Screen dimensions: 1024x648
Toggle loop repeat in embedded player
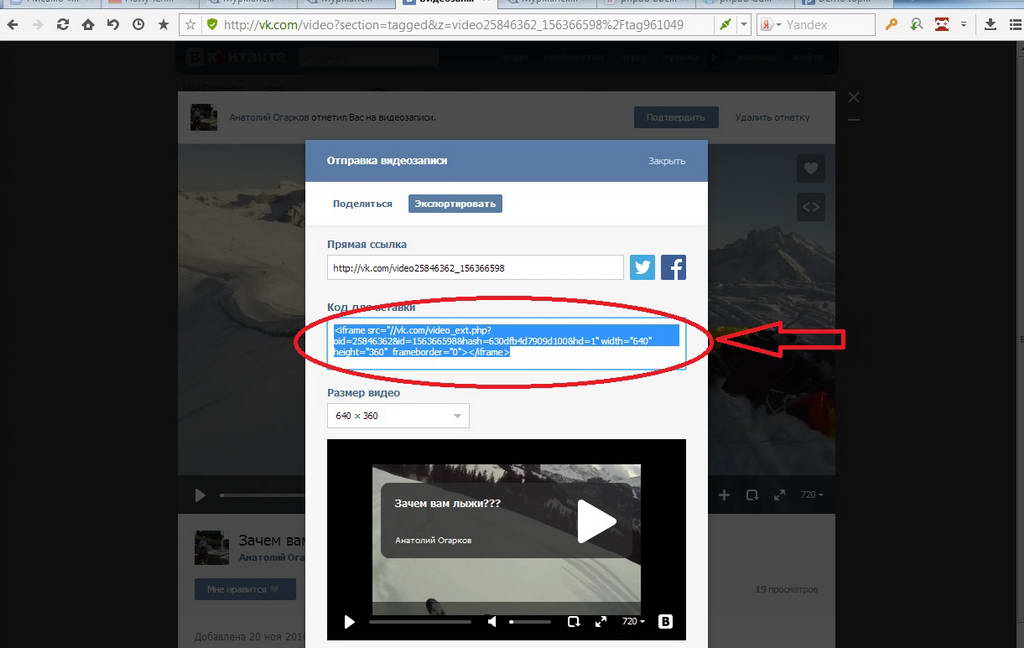(574, 622)
